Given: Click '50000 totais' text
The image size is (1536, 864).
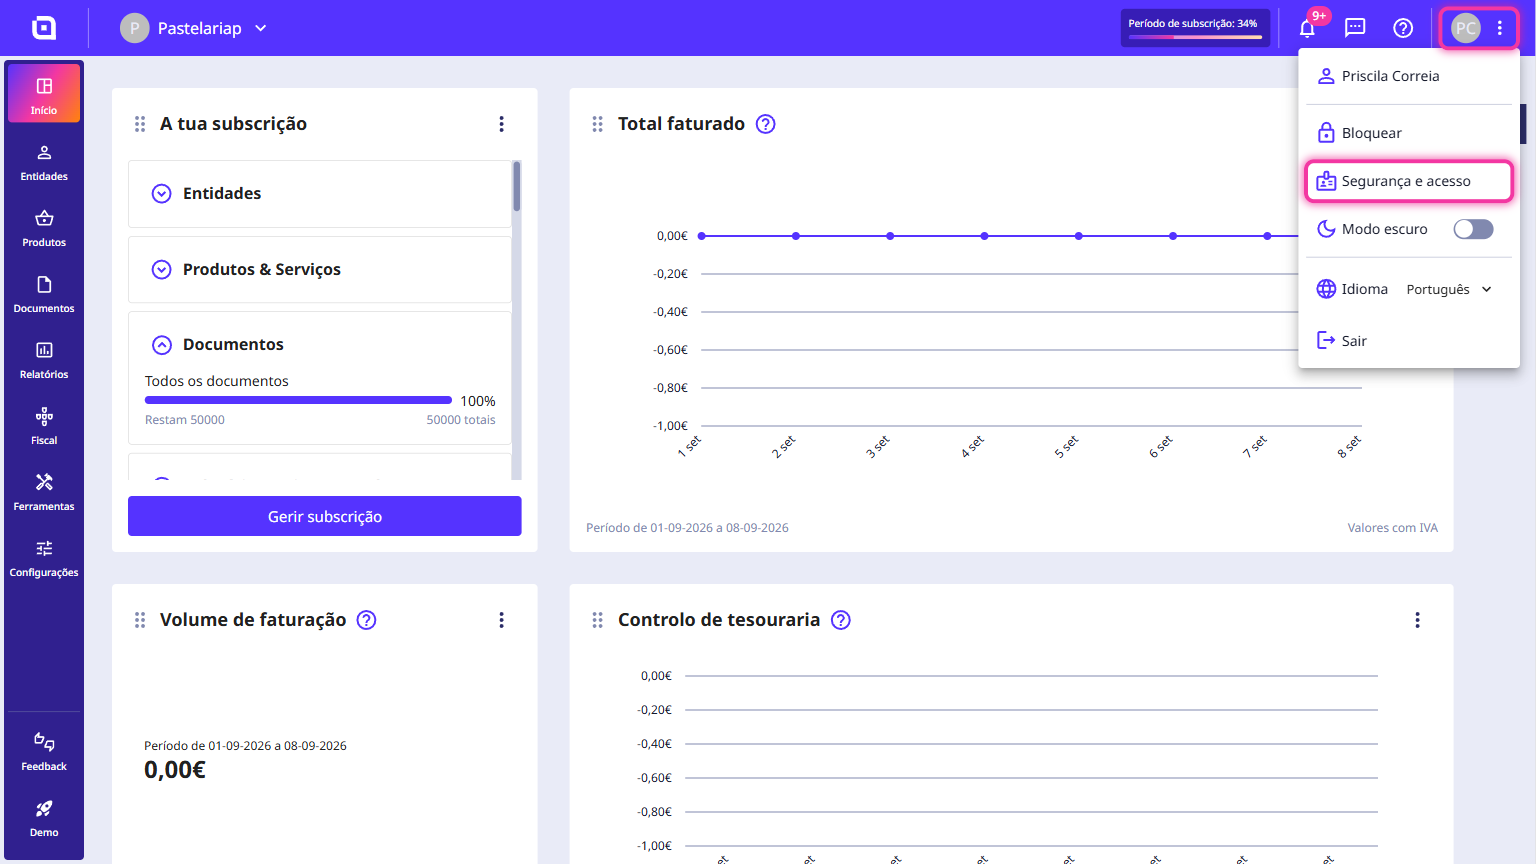Looking at the screenshot, I should [461, 420].
